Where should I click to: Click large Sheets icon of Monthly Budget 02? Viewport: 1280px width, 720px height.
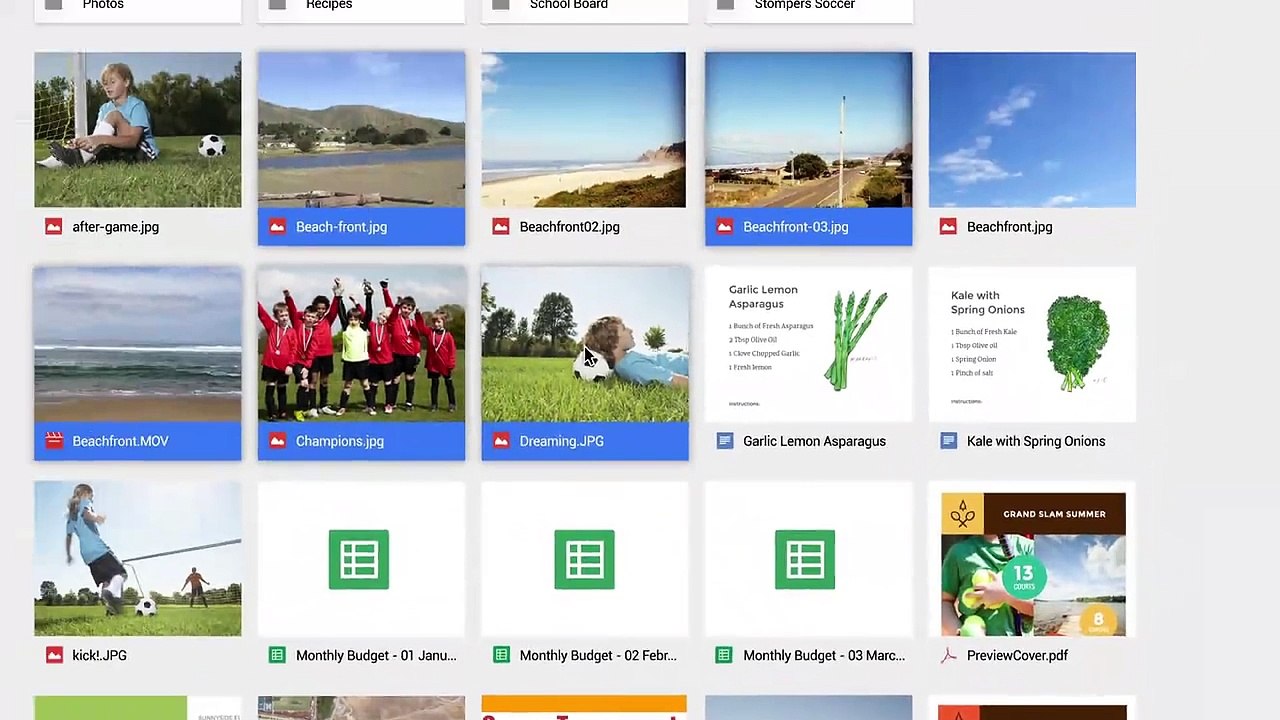(584, 559)
